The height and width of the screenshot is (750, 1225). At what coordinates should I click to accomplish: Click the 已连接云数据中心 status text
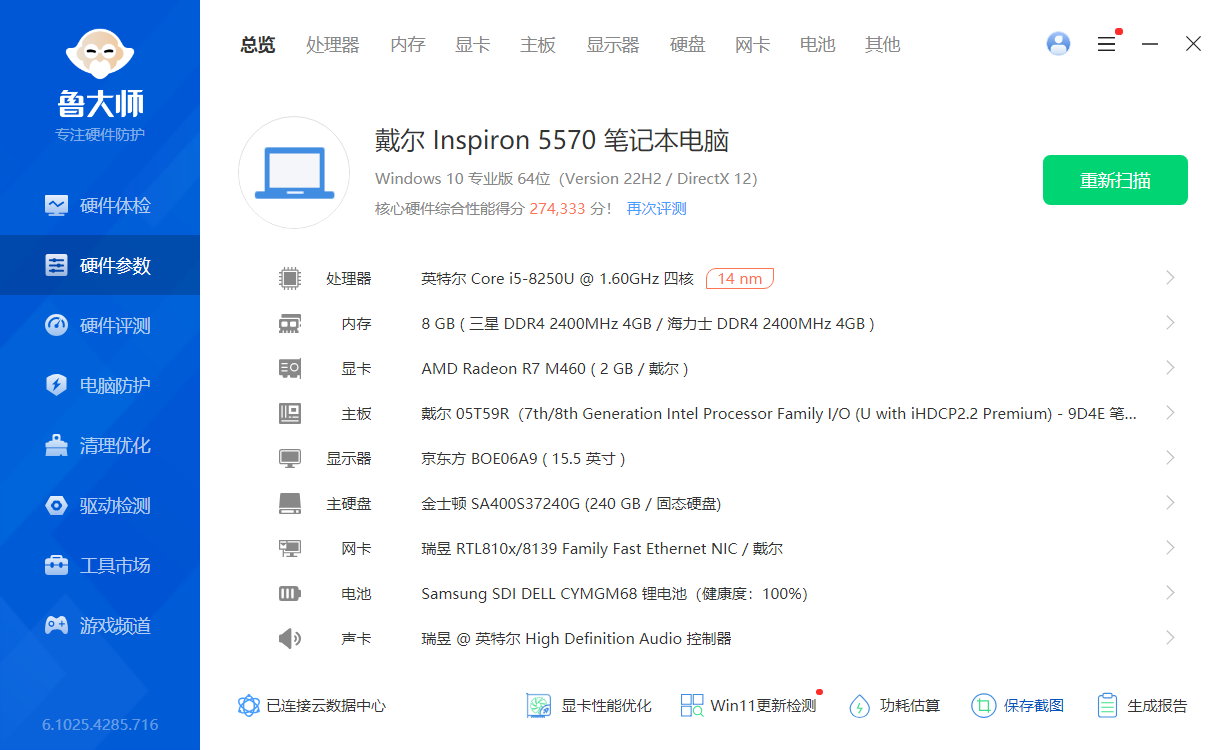[x=326, y=705]
